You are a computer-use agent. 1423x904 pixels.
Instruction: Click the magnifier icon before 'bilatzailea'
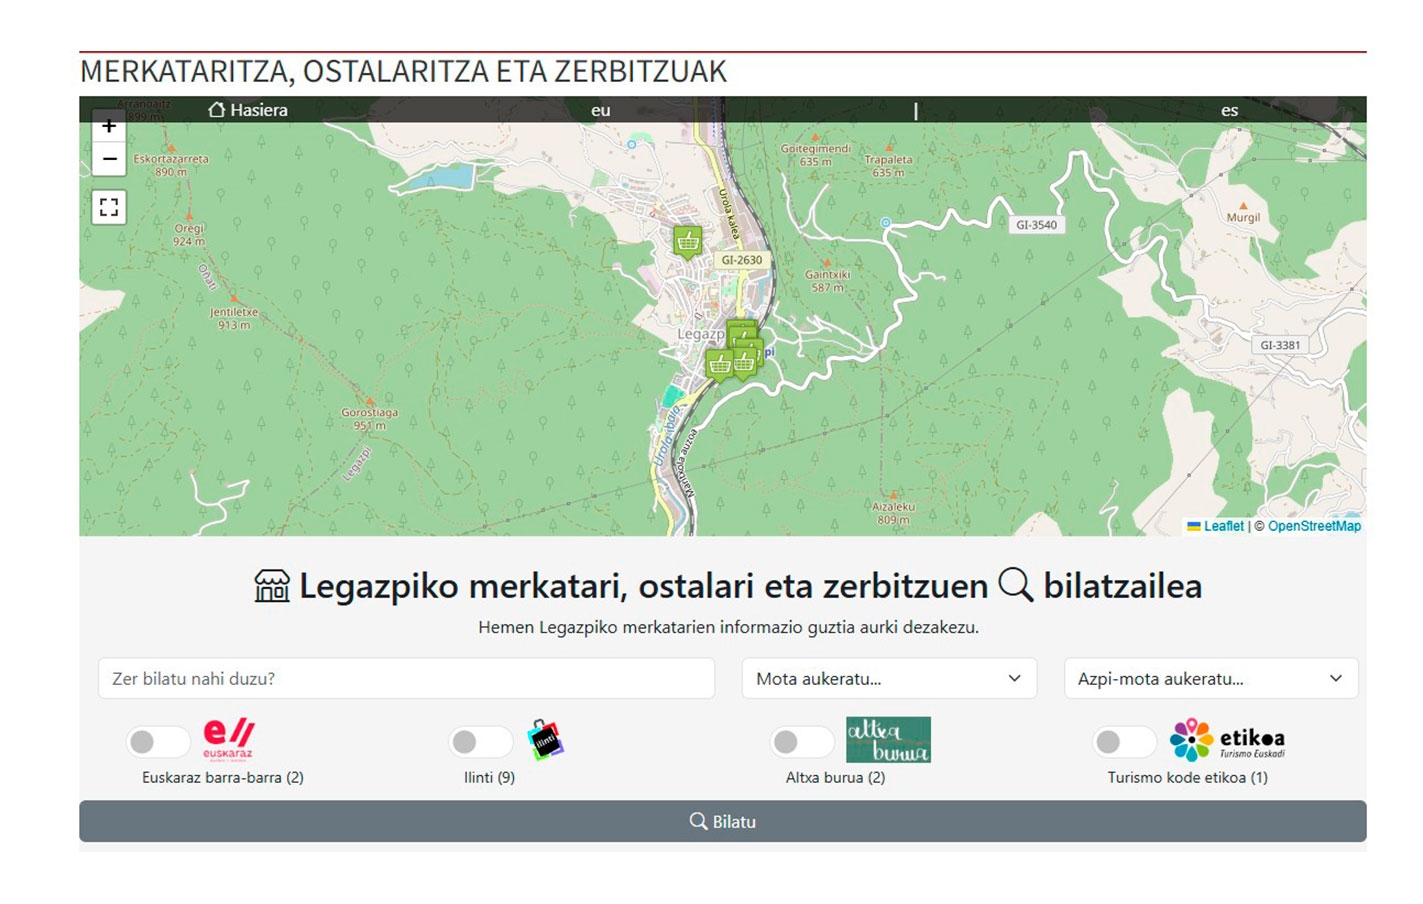click(x=1015, y=584)
